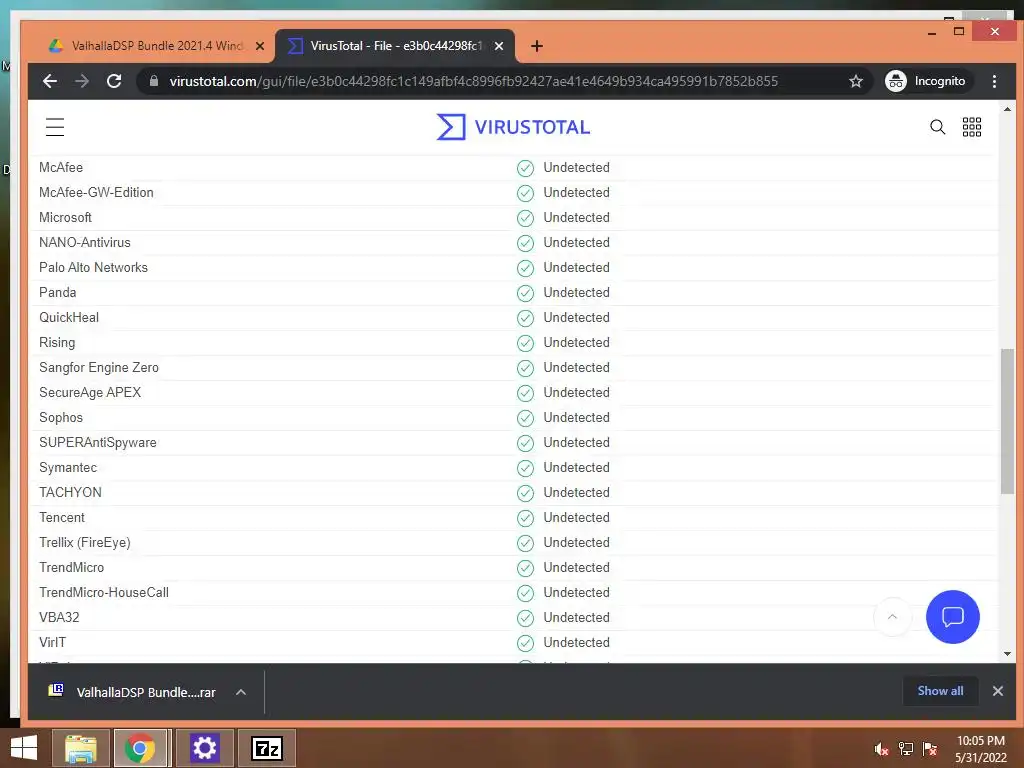Open File Explorer from taskbar
The image size is (1024, 768).
81,748
